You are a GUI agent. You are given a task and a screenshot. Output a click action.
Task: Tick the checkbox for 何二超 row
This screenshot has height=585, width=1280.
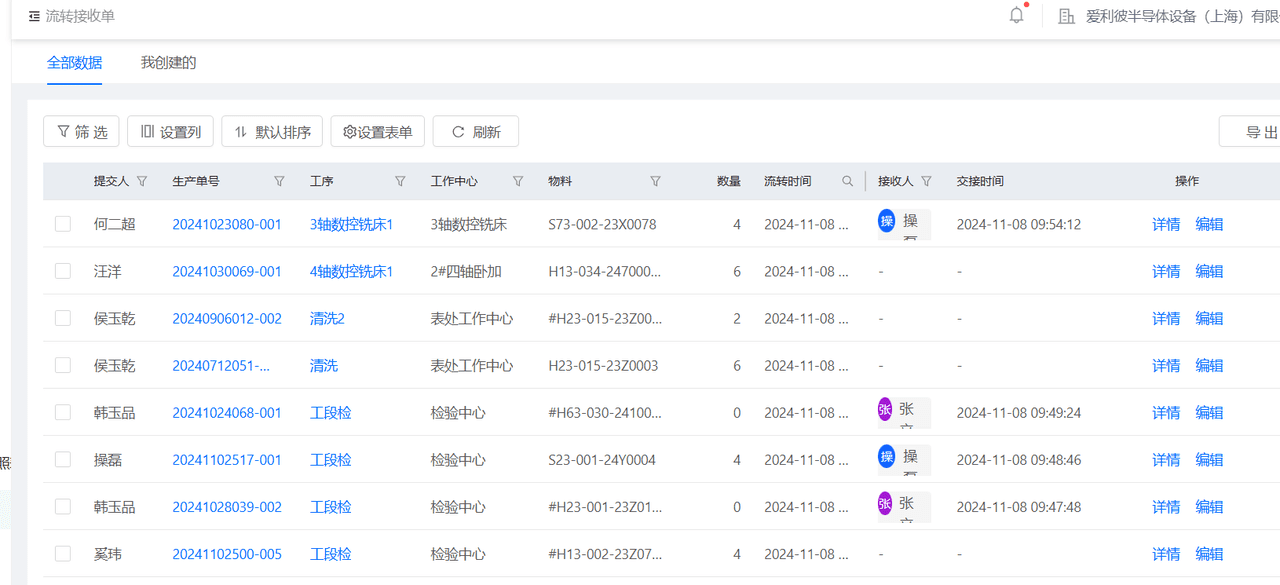(63, 224)
